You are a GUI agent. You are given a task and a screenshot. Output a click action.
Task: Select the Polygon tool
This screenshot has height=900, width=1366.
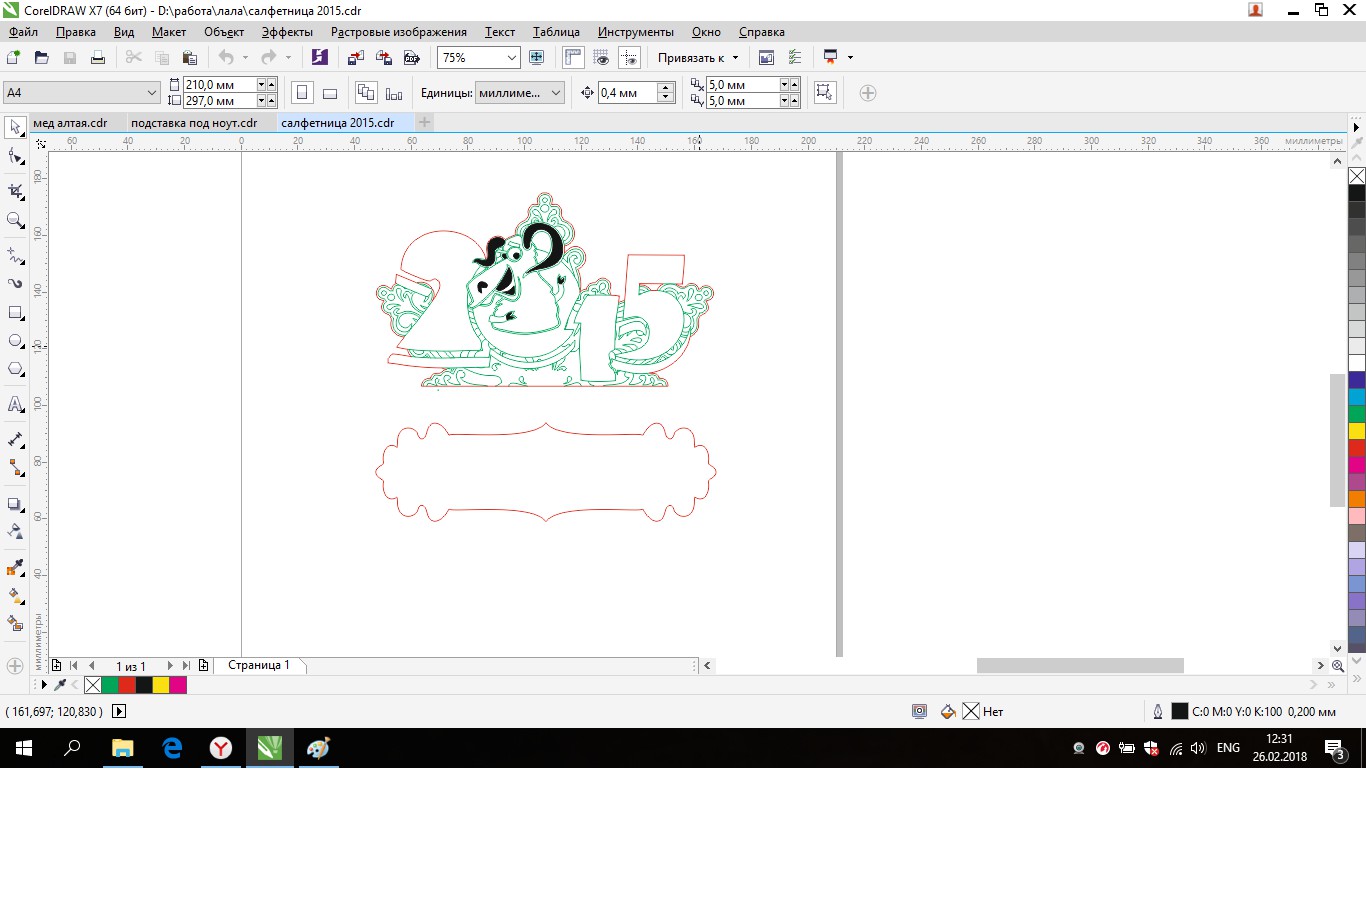tap(15, 370)
